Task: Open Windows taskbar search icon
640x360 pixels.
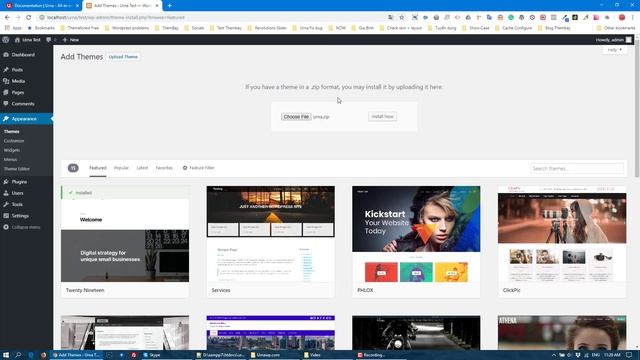Action: (x=18, y=355)
